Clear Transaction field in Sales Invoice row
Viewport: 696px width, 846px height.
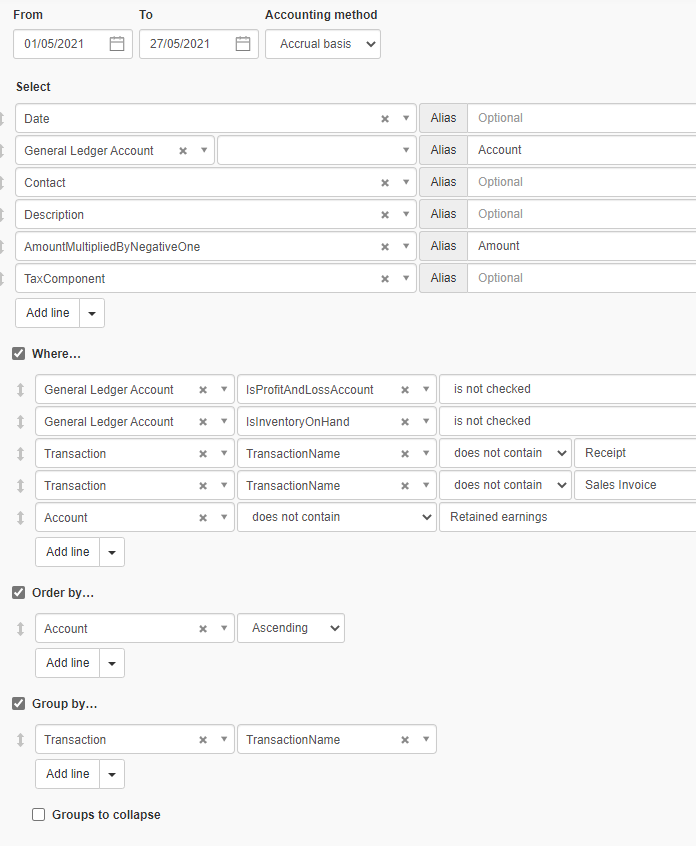pyautogui.click(x=203, y=486)
